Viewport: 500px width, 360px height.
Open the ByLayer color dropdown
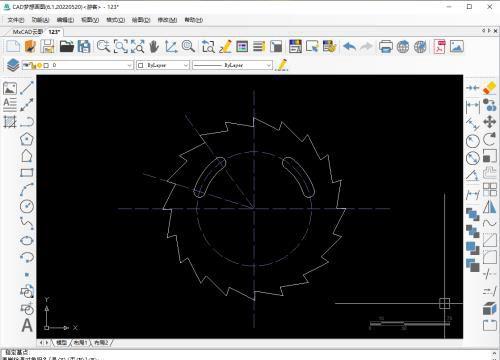[x=163, y=65]
